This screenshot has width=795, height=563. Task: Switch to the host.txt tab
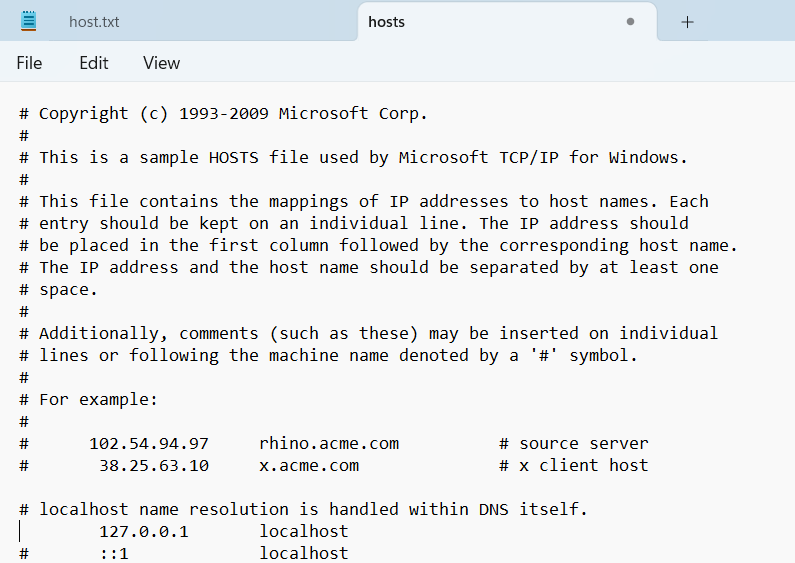tap(94, 22)
